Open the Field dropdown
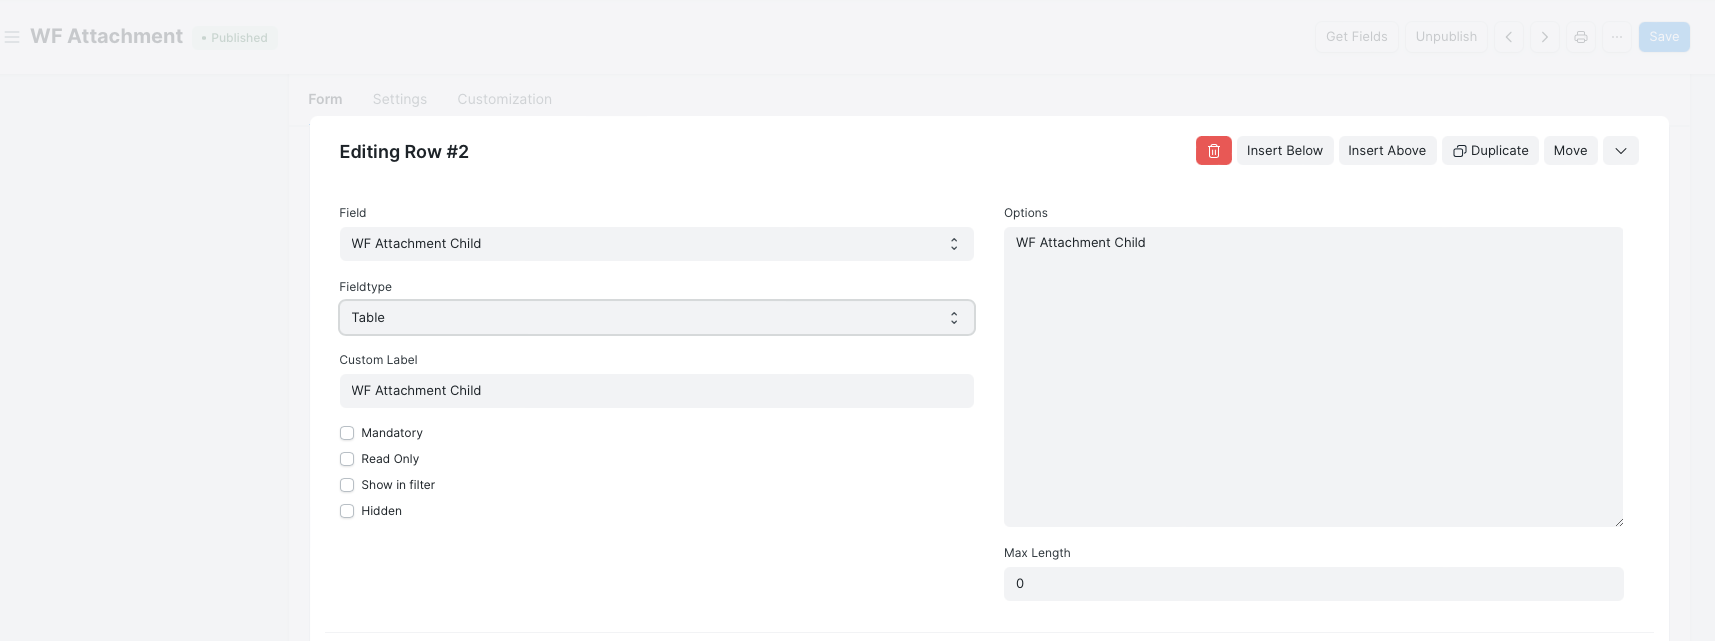This screenshot has width=1715, height=641. tap(657, 244)
